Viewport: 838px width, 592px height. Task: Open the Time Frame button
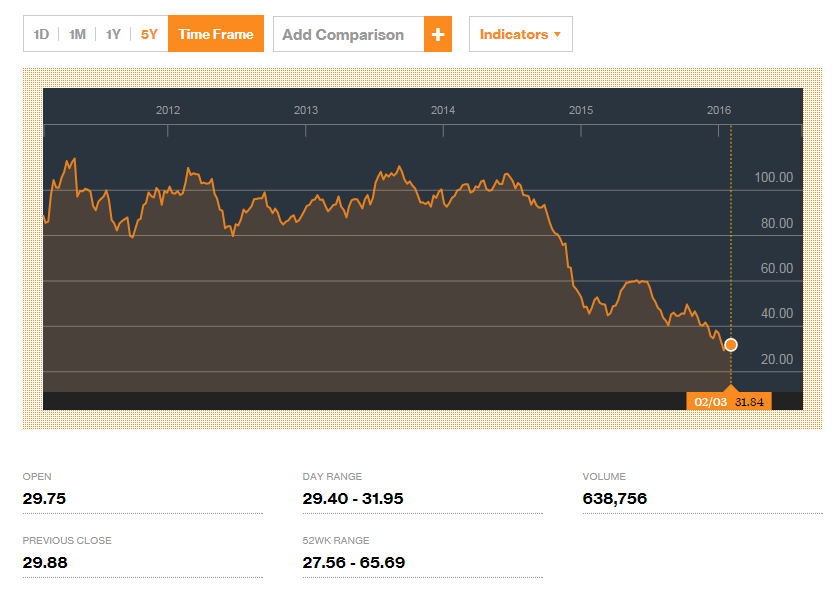tap(216, 34)
